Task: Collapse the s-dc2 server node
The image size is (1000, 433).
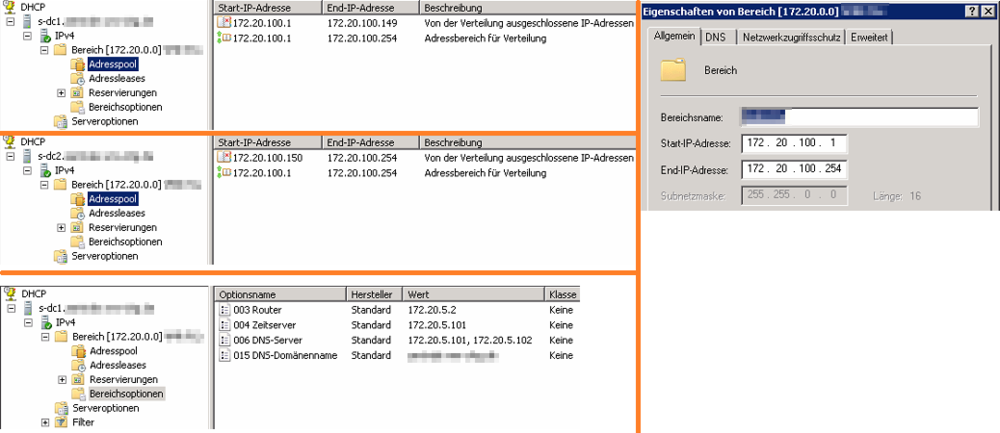Action: pyautogui.click(x=11, y=156)
